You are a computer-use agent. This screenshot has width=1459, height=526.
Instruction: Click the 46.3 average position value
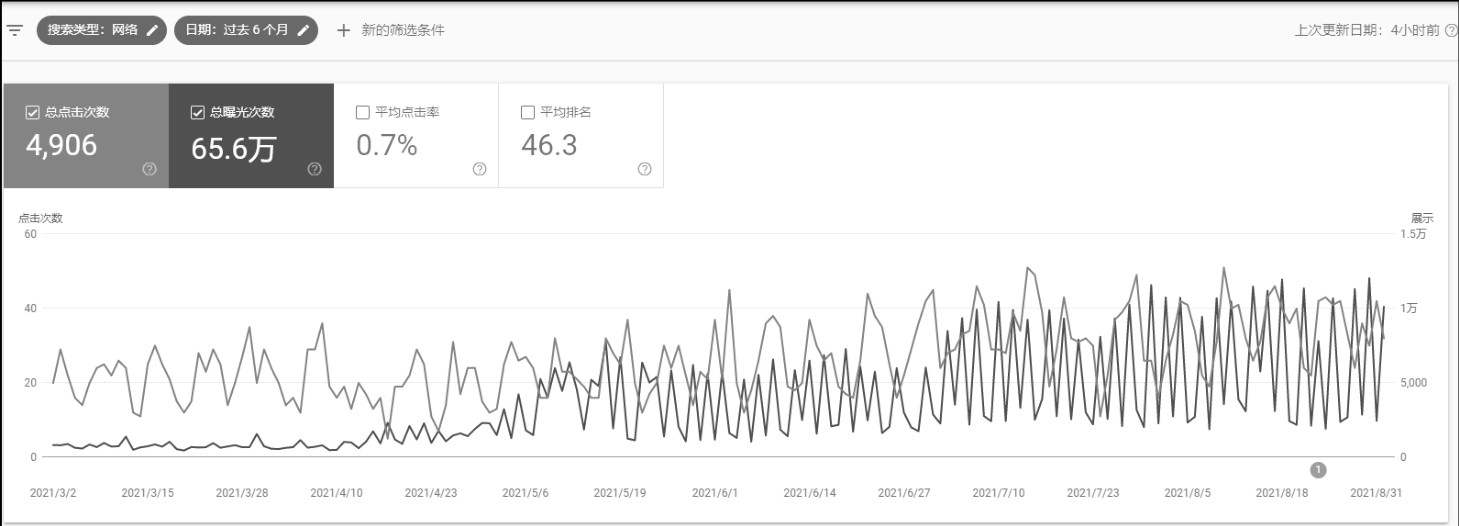click(549, 146)
